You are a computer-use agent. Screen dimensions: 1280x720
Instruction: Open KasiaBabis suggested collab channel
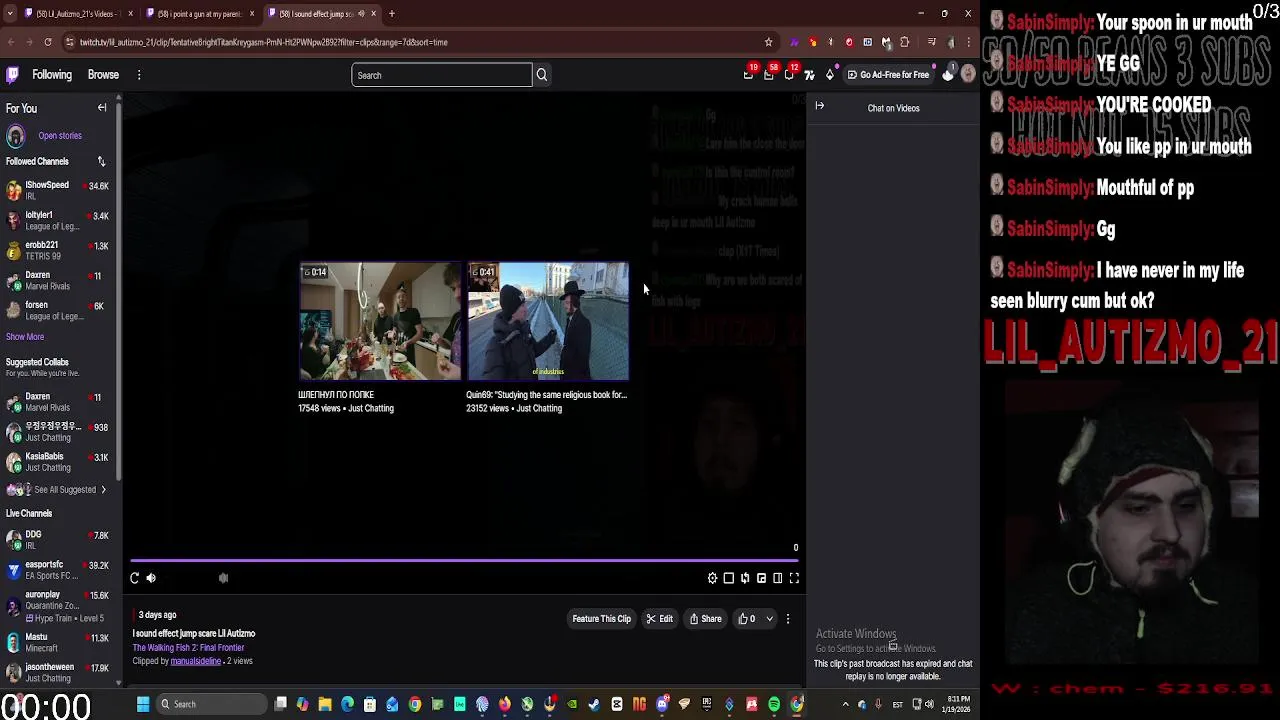point(58,462)
